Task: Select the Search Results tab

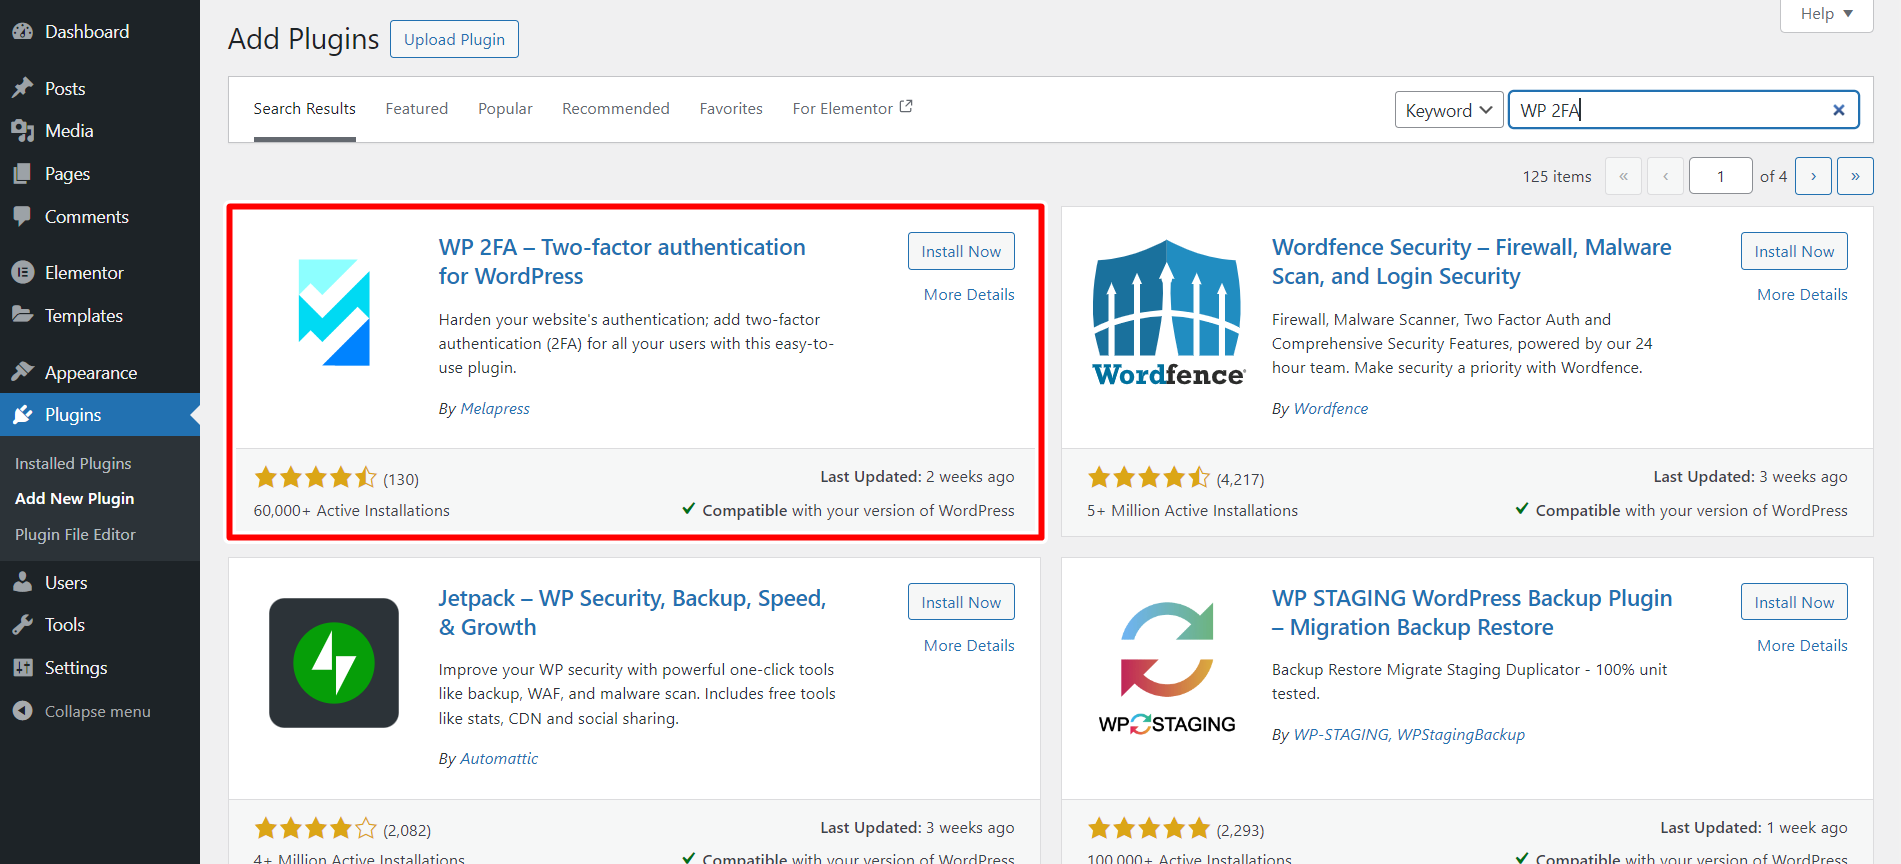Action: (x=304, y=109)
